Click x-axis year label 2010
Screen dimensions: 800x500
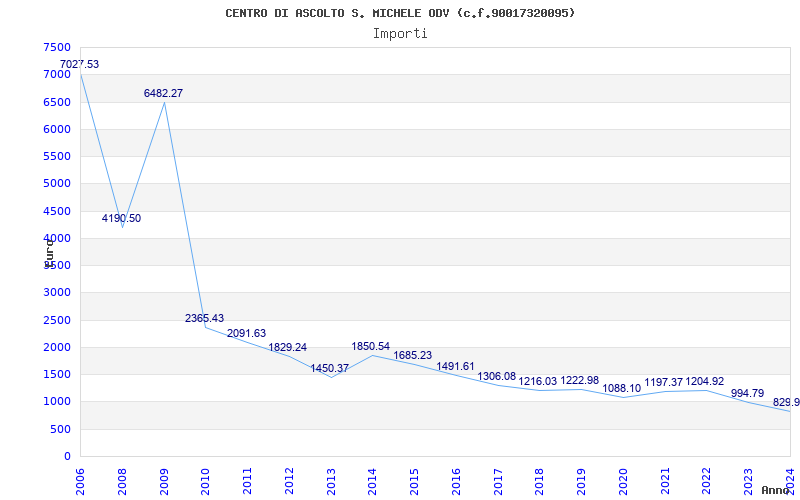(206, 481)
